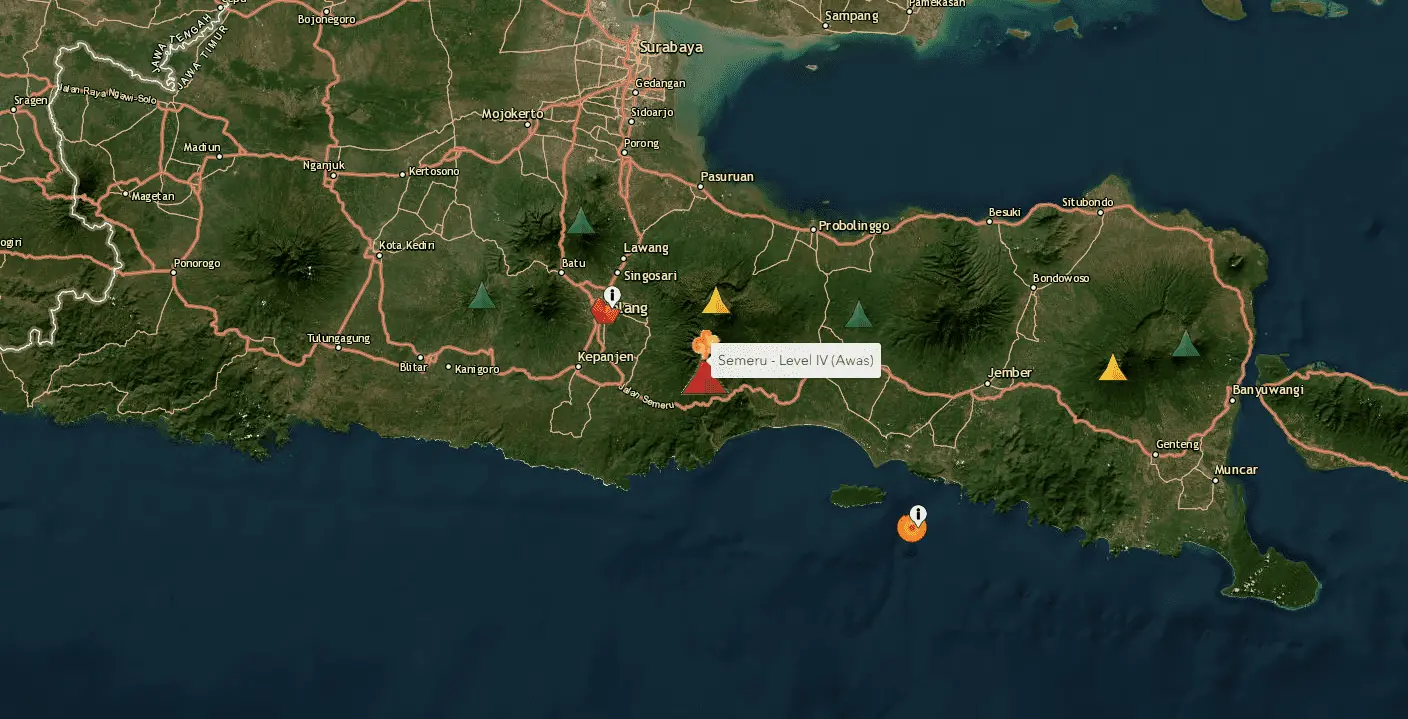Click the small island off the south coast
The width and height of the screenshot is (1408, 719).
858,496
